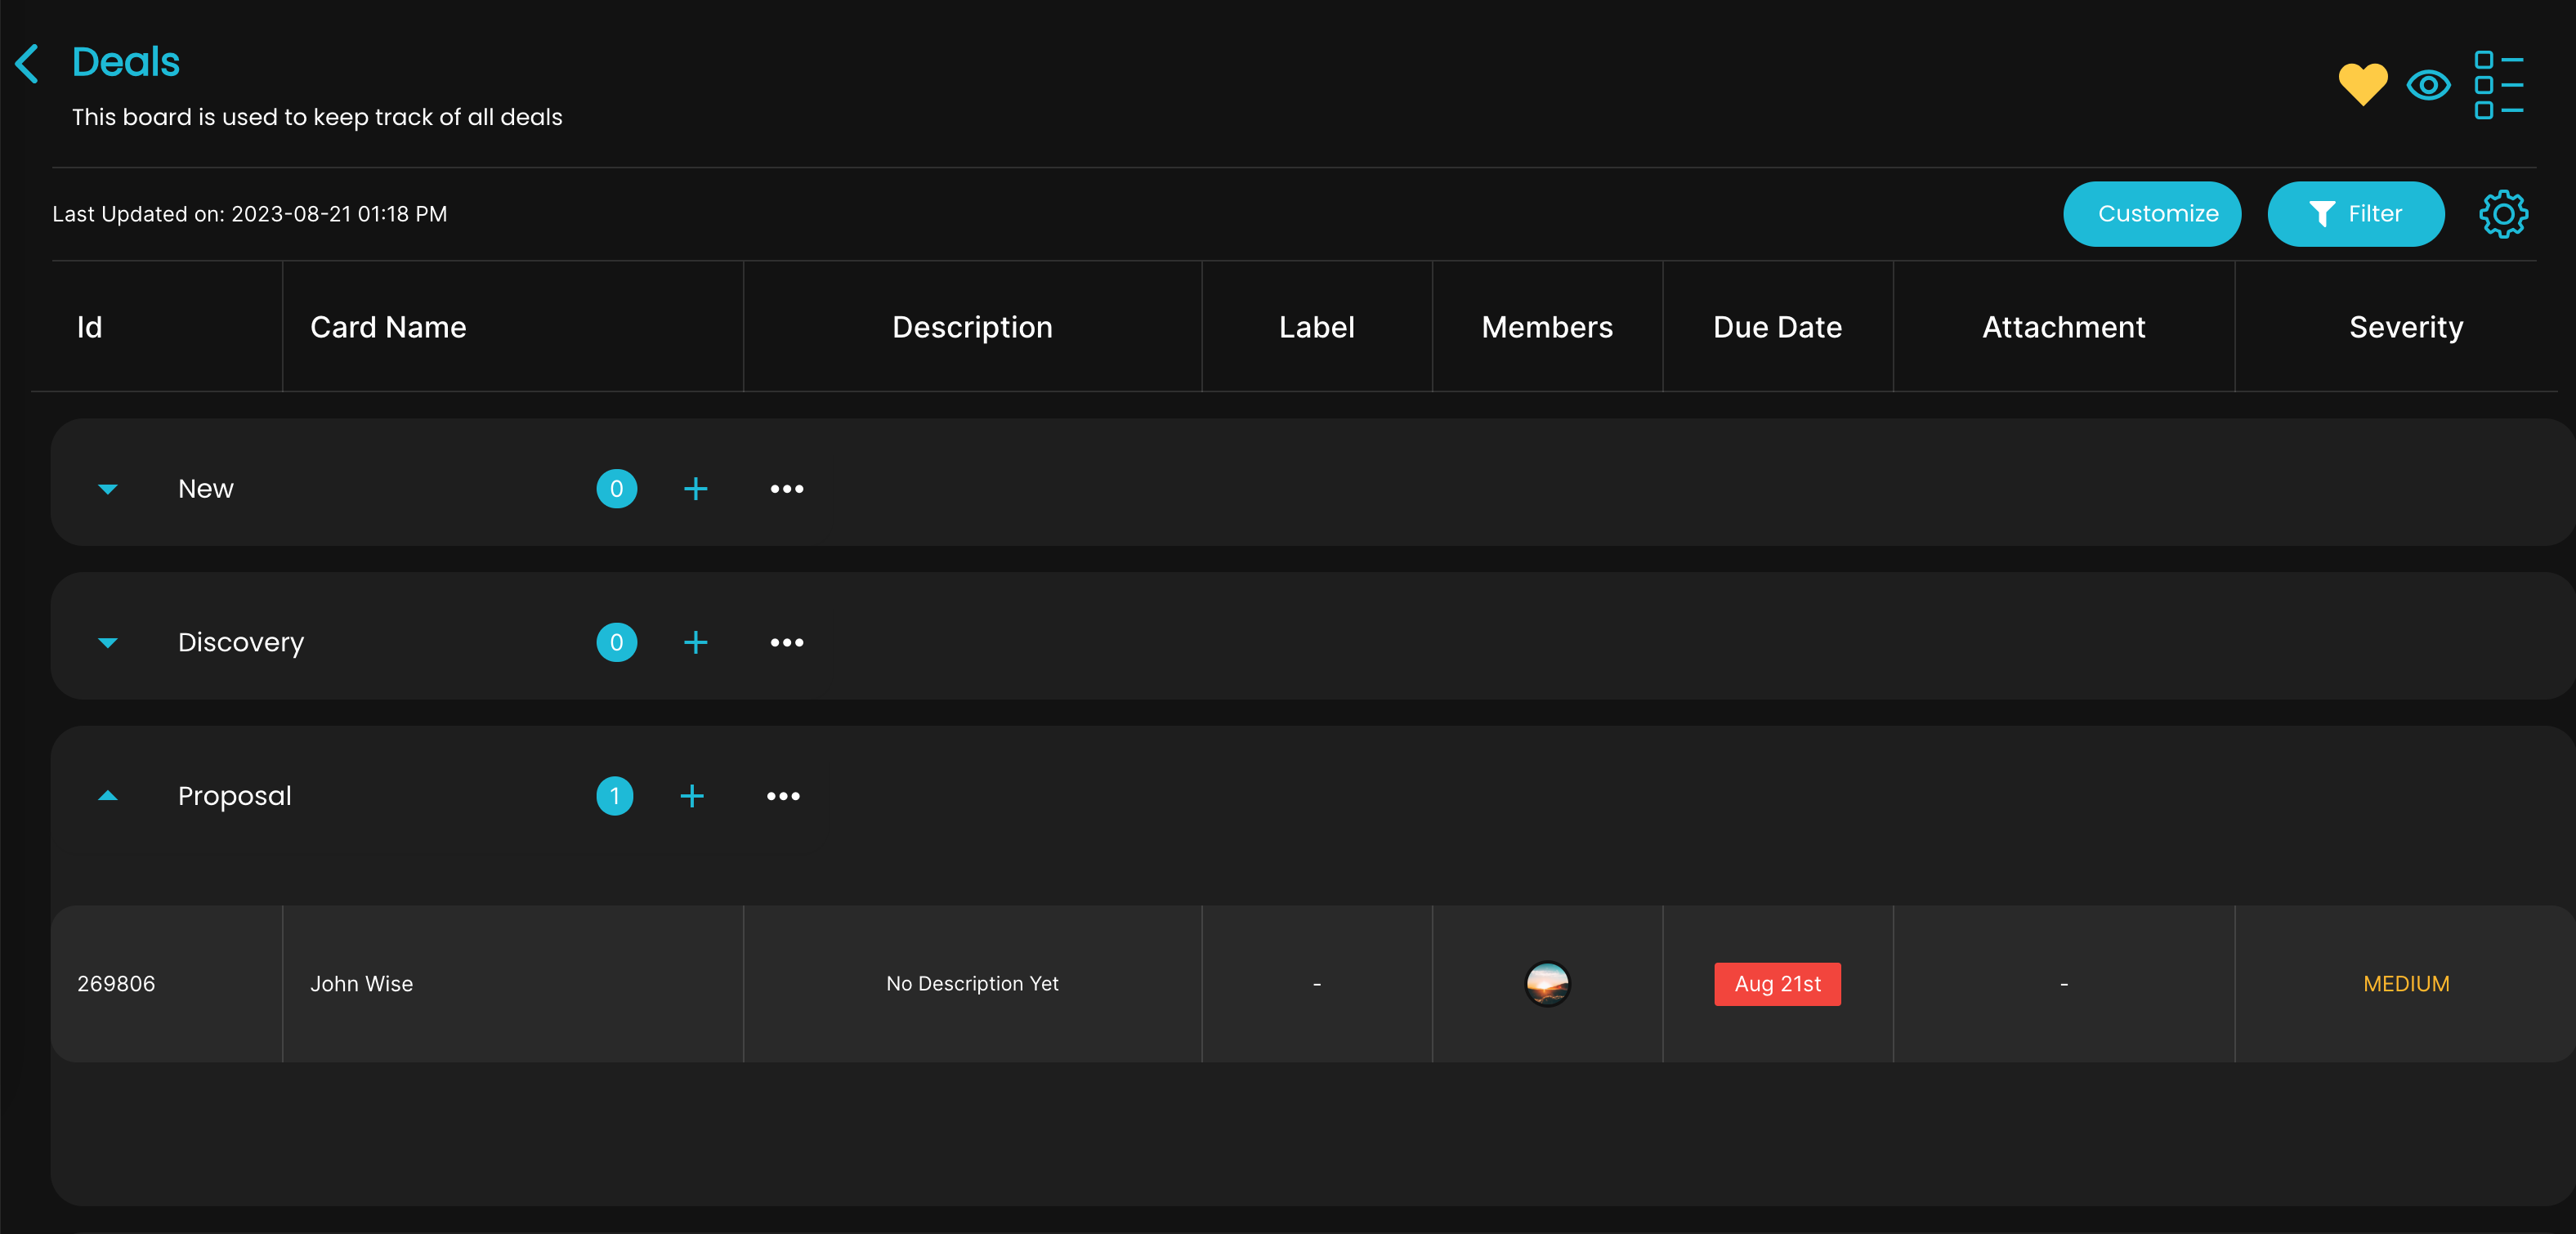Screen dimensions: 2576x1234
Task: Open the Filter button
Action: [x=2355, y=214]
